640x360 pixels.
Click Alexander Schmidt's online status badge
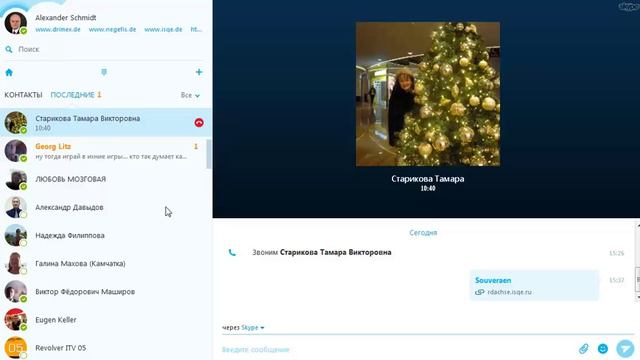point(24,31)
